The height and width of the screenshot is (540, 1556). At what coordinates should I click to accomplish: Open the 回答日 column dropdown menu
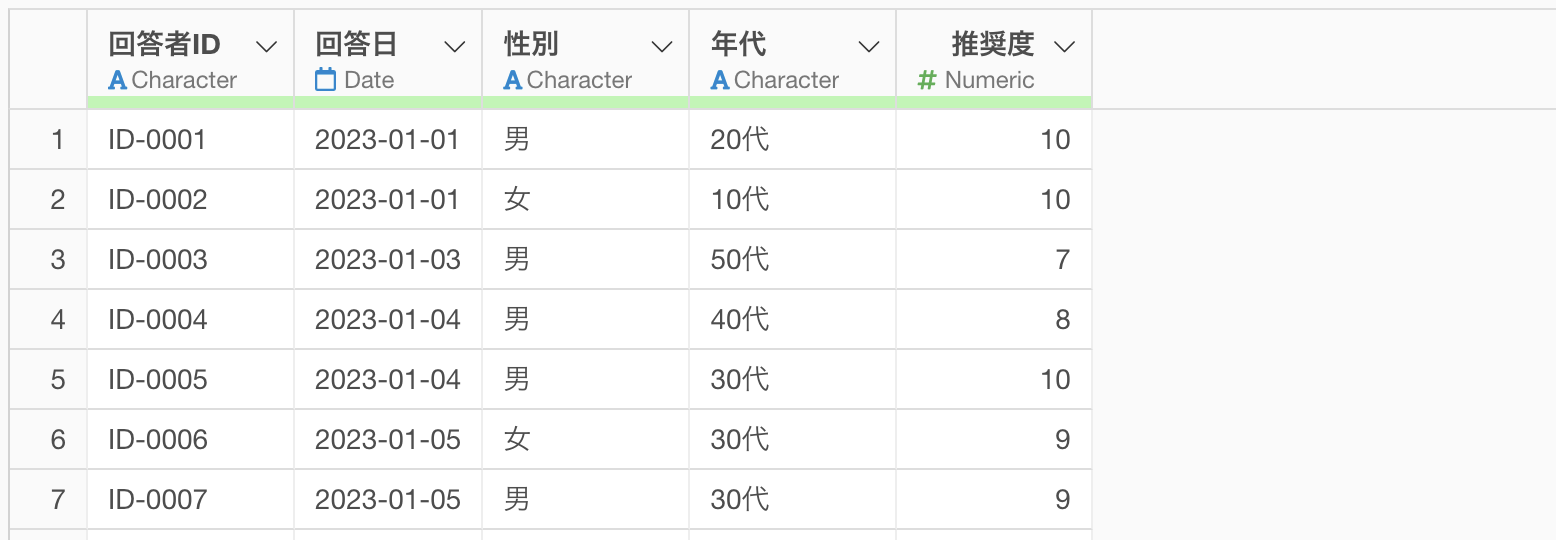point(454,46)
